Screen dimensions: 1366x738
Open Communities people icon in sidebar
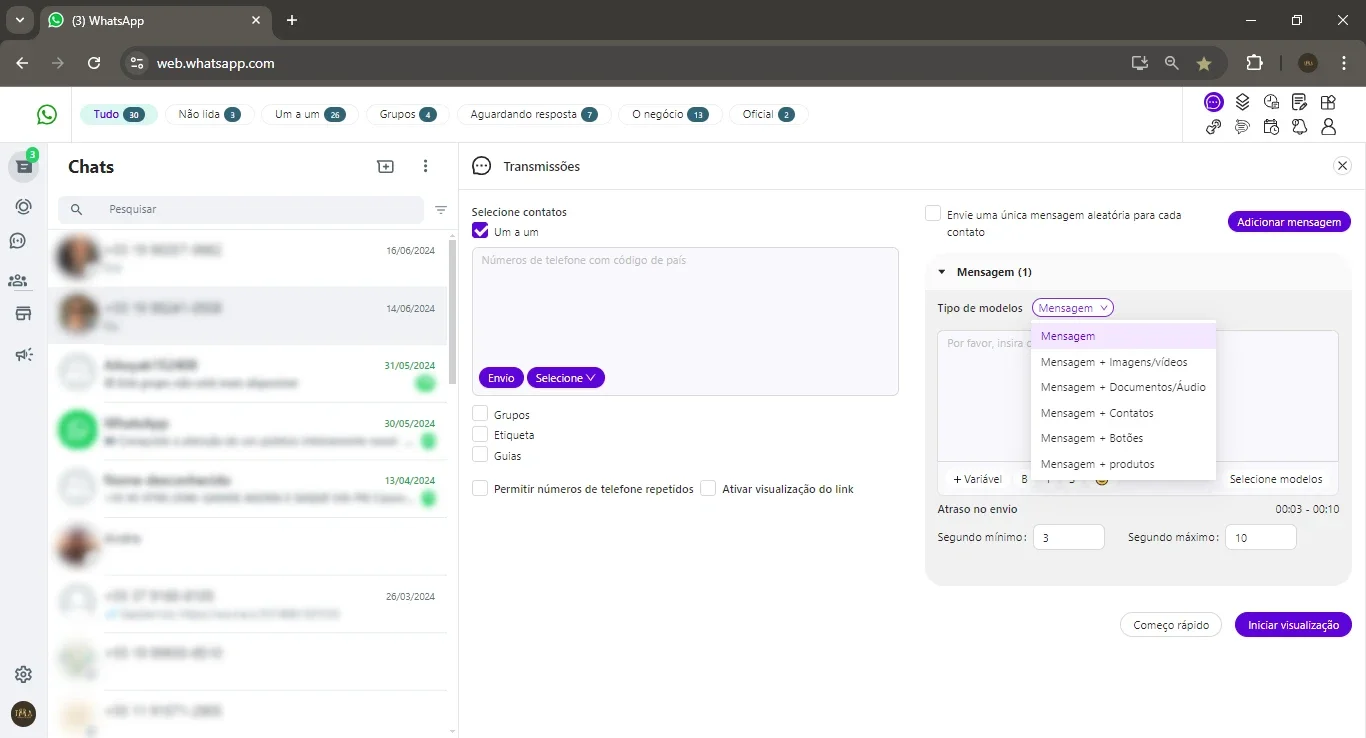click(x=18, y=281)
